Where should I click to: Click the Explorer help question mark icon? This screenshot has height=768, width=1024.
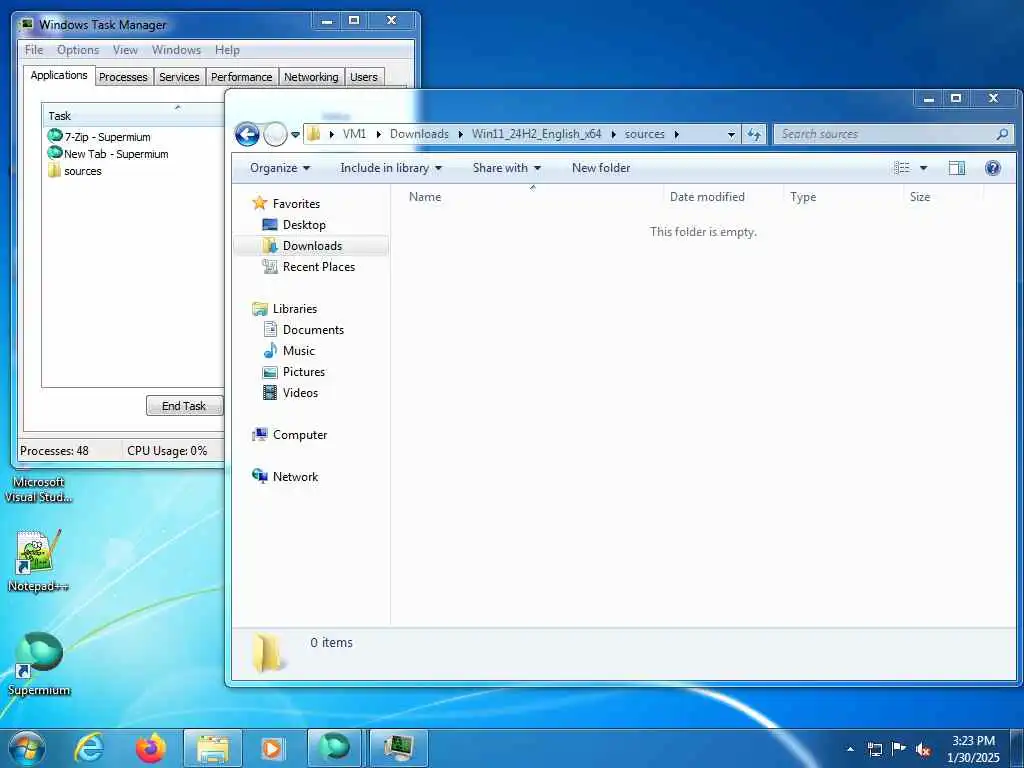coord(993,168)
